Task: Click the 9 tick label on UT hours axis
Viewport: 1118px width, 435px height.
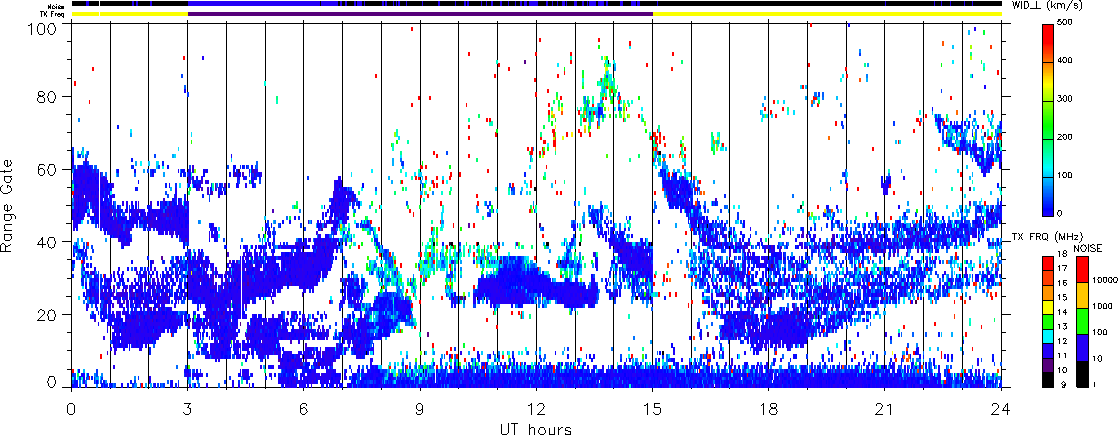Action: (420, 409)
